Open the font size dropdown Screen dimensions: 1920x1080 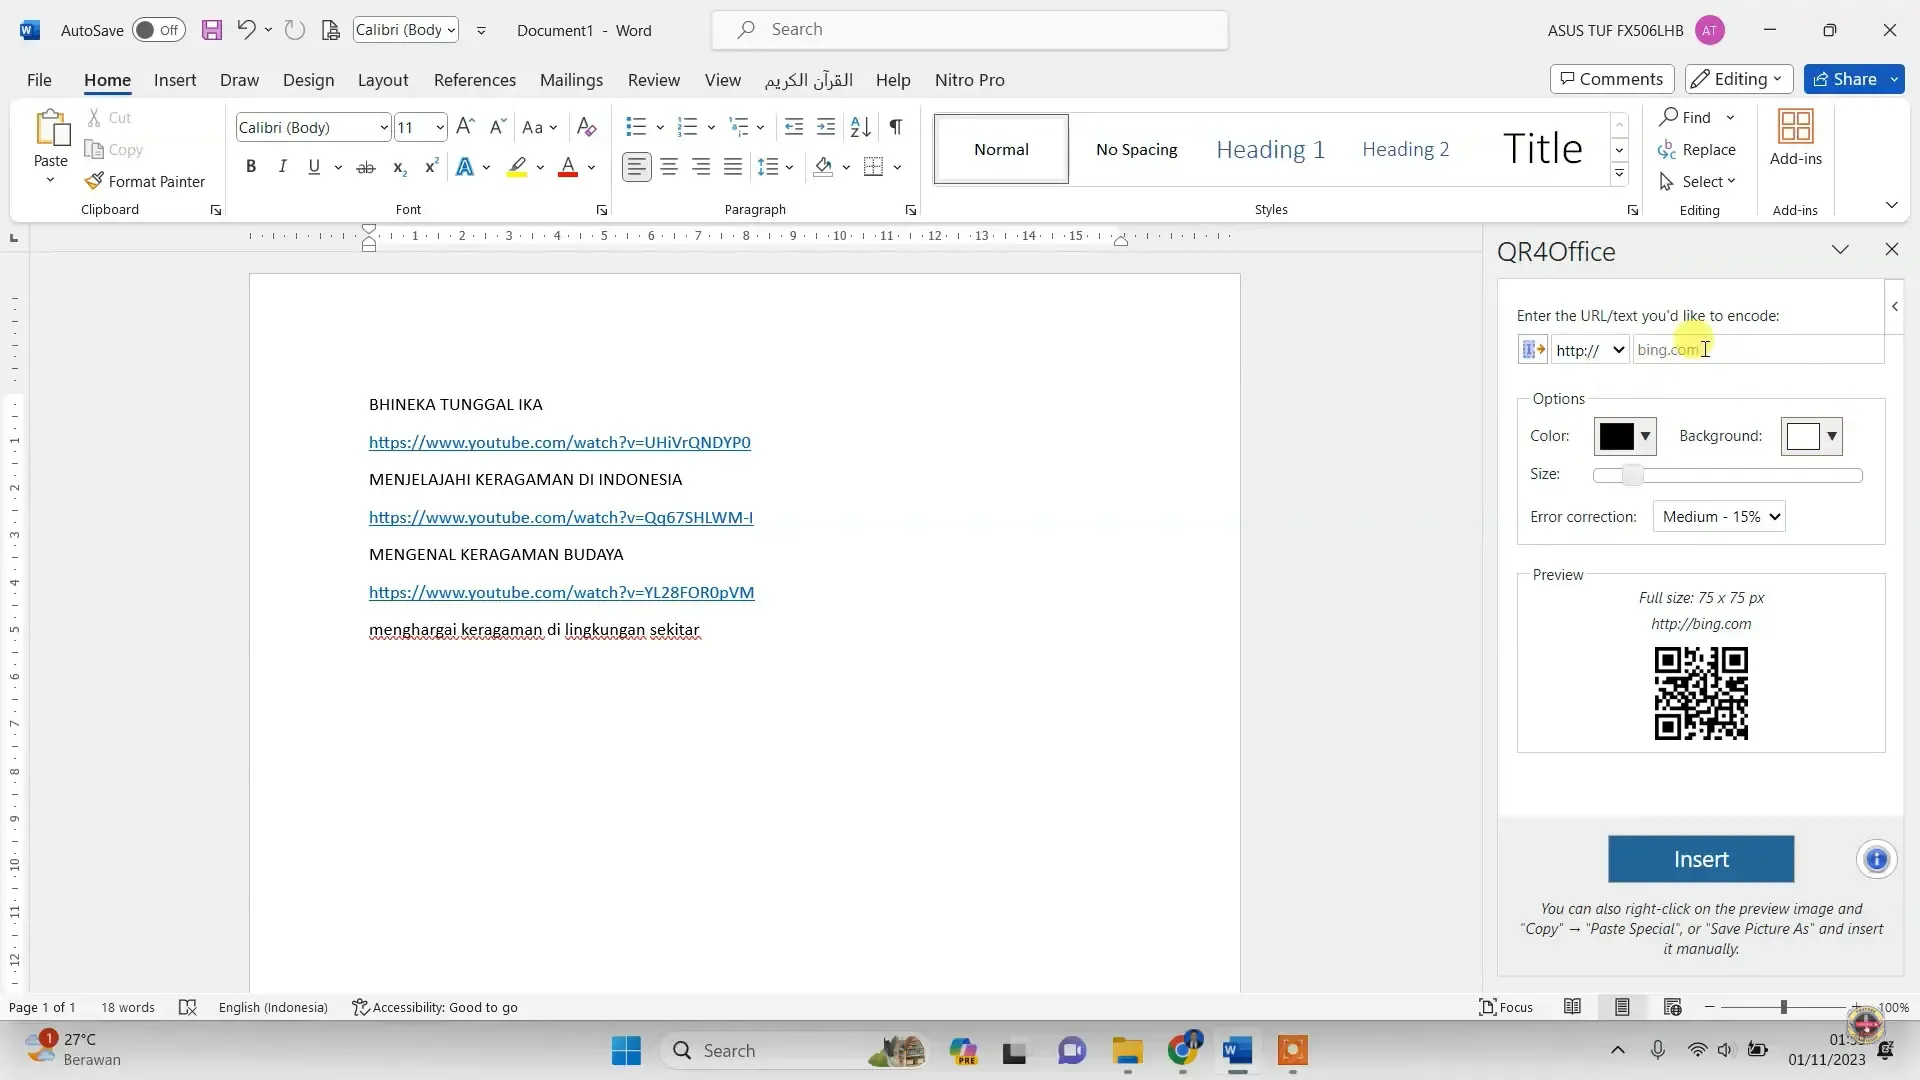coord(439,127)
